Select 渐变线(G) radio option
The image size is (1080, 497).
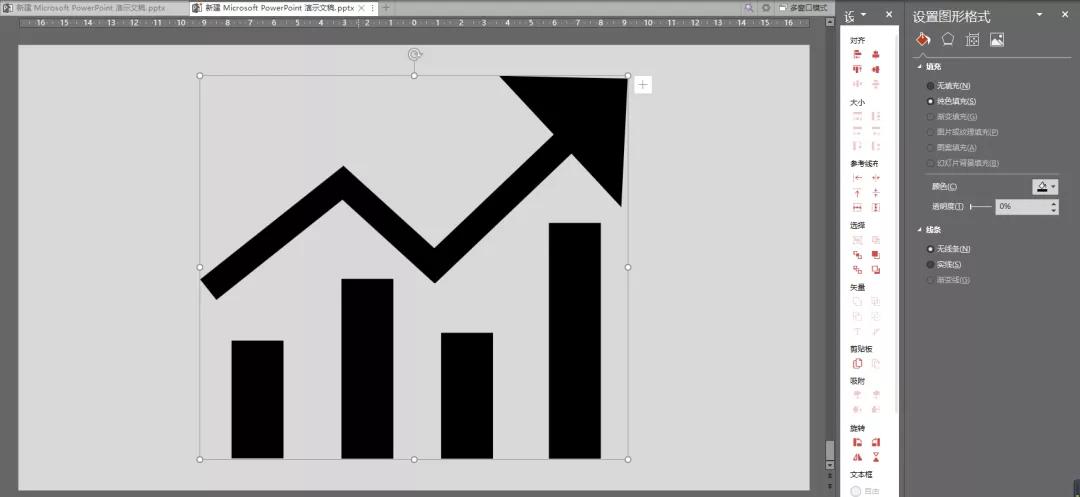pos(949,280)
